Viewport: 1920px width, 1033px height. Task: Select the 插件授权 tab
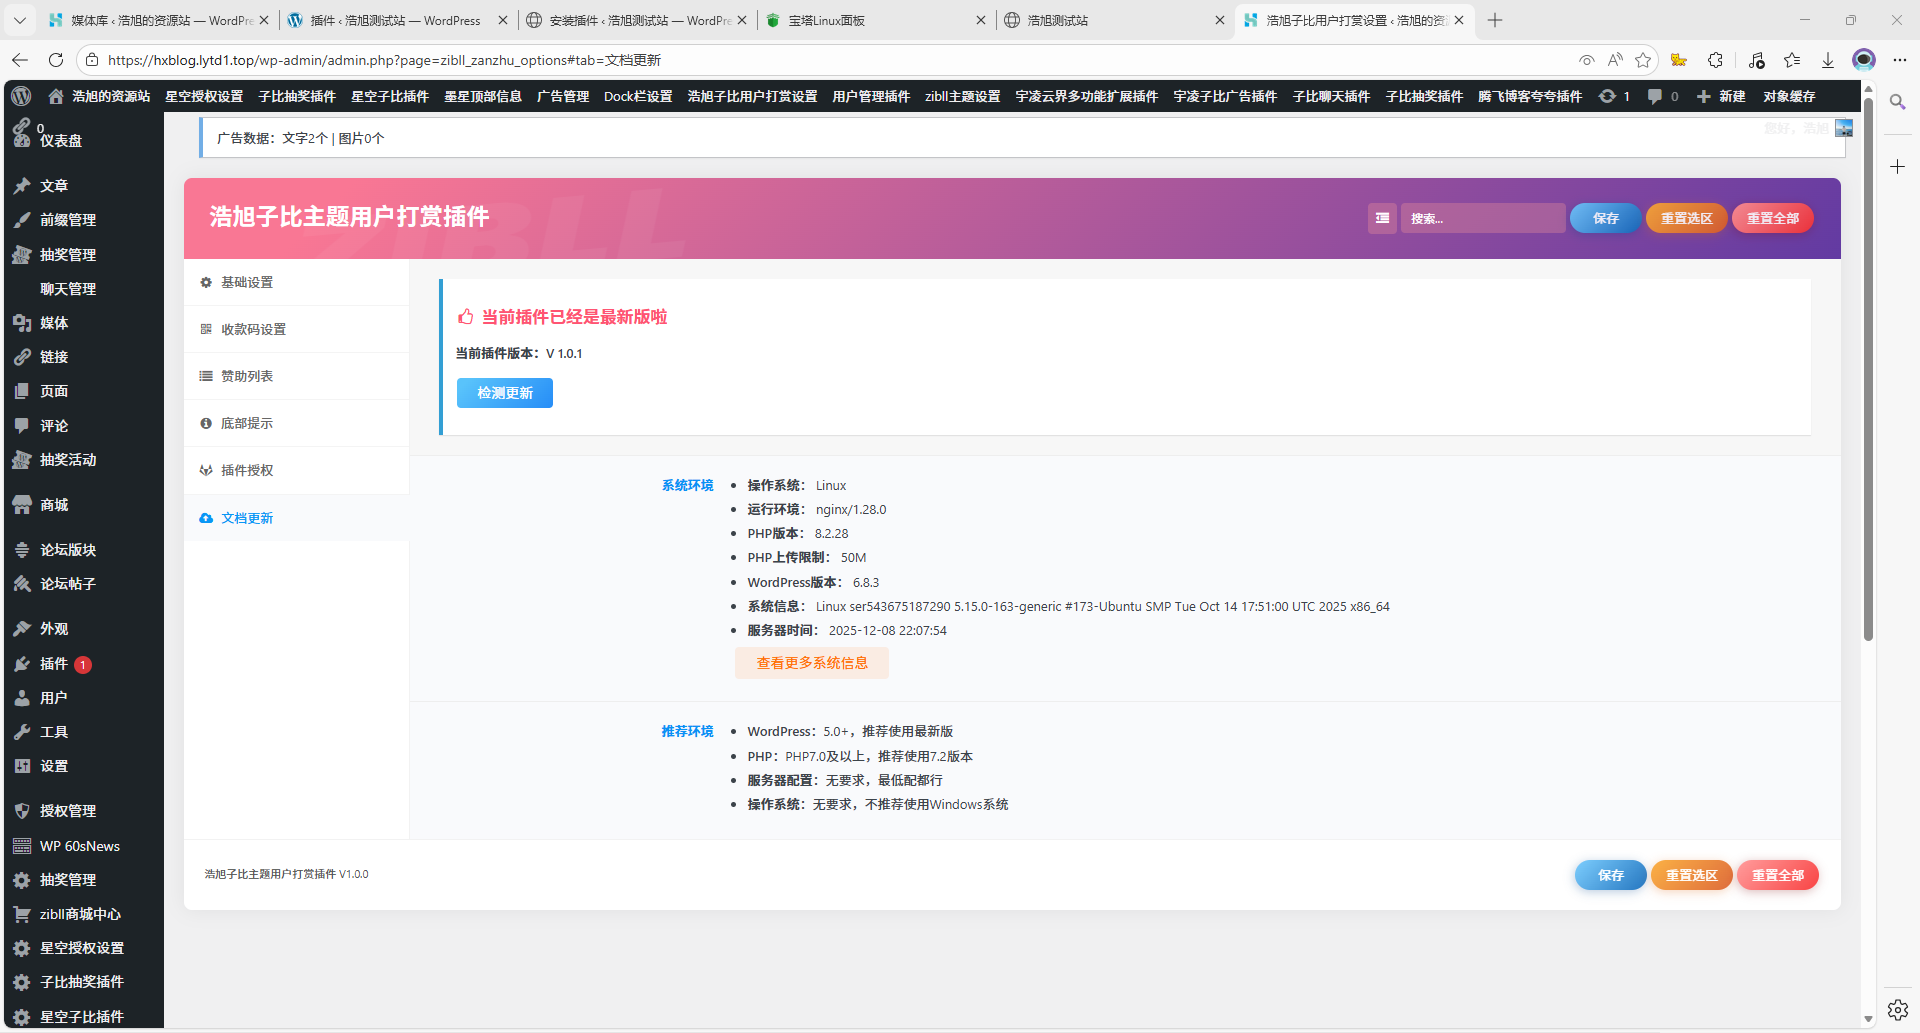pyautogui.click(x=247, y=471)
